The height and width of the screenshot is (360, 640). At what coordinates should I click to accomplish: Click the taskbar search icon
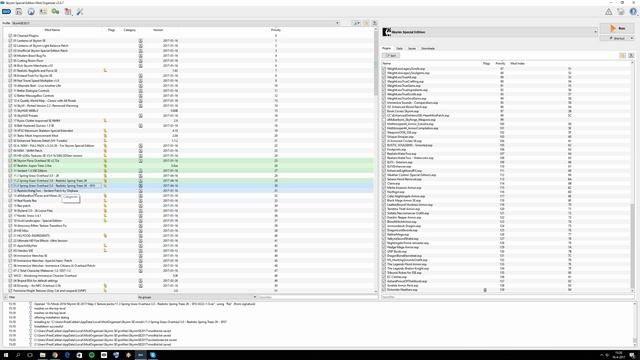(x=18, y=355)
